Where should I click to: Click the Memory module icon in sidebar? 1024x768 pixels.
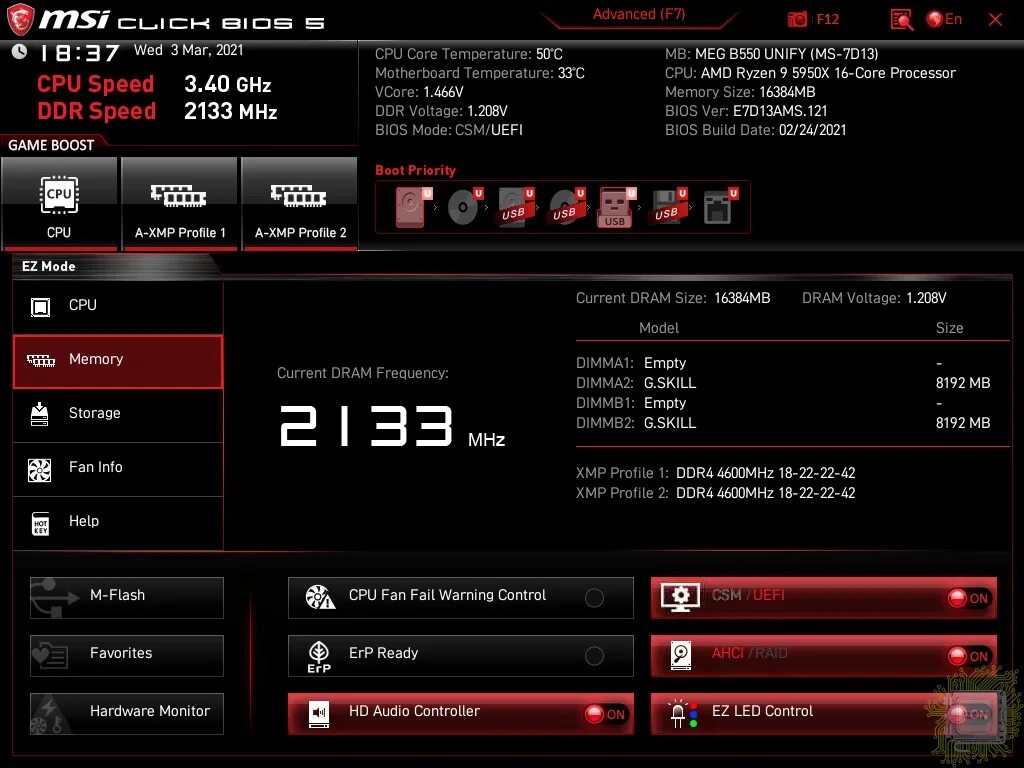coord(40,360)
